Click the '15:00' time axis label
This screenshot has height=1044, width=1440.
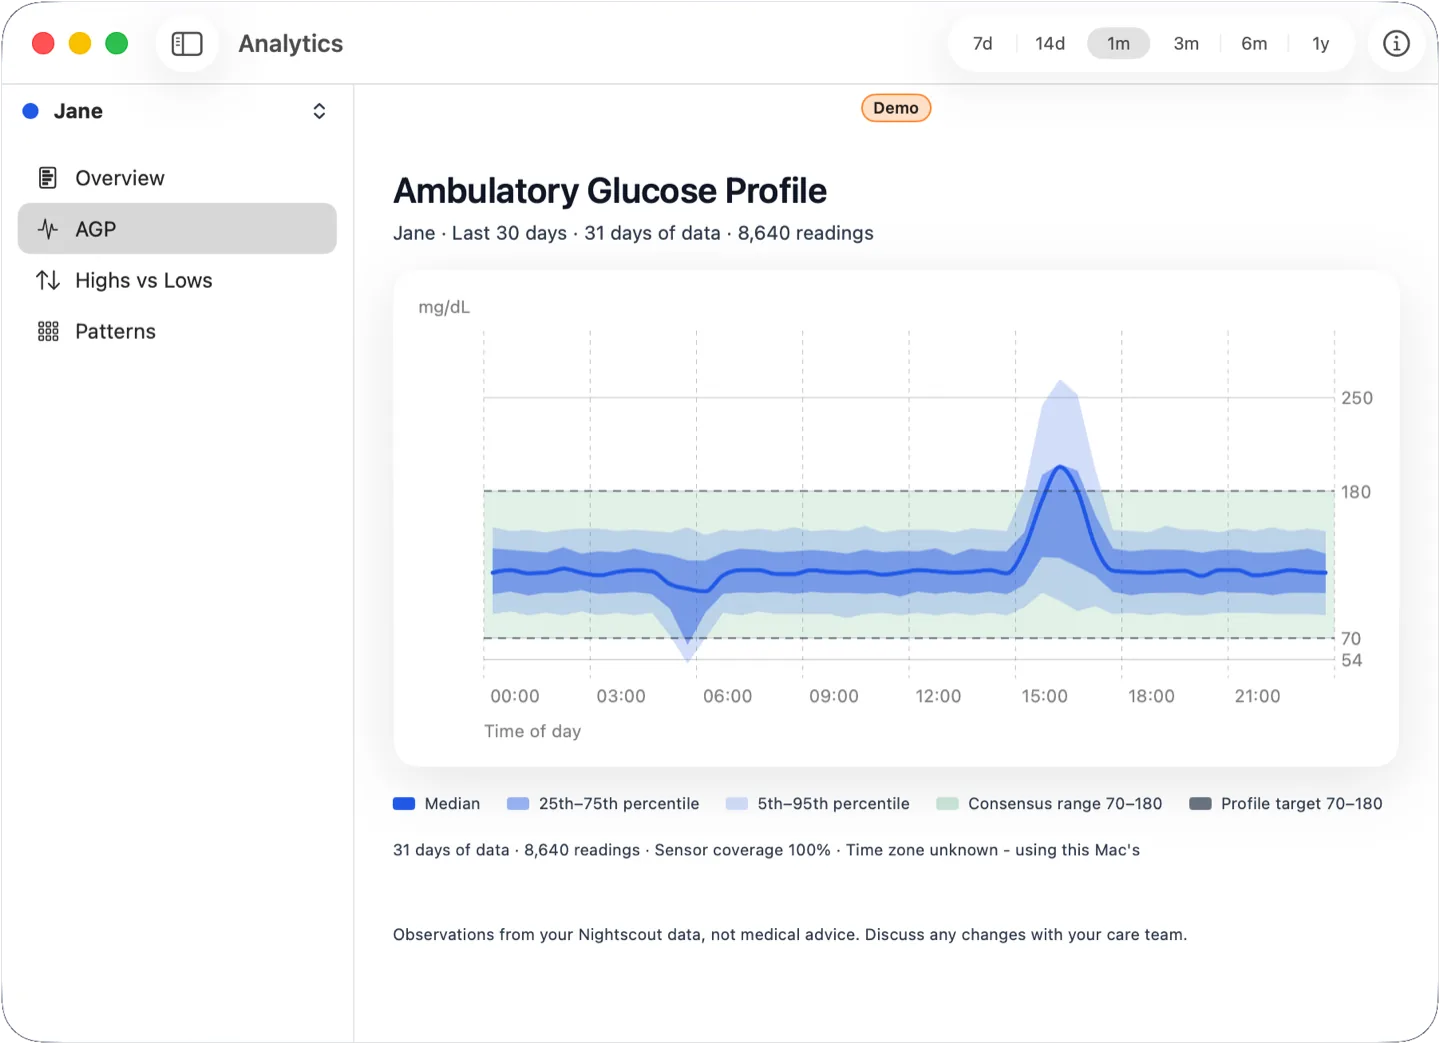pyautogui.click(x=1045, y=696)
